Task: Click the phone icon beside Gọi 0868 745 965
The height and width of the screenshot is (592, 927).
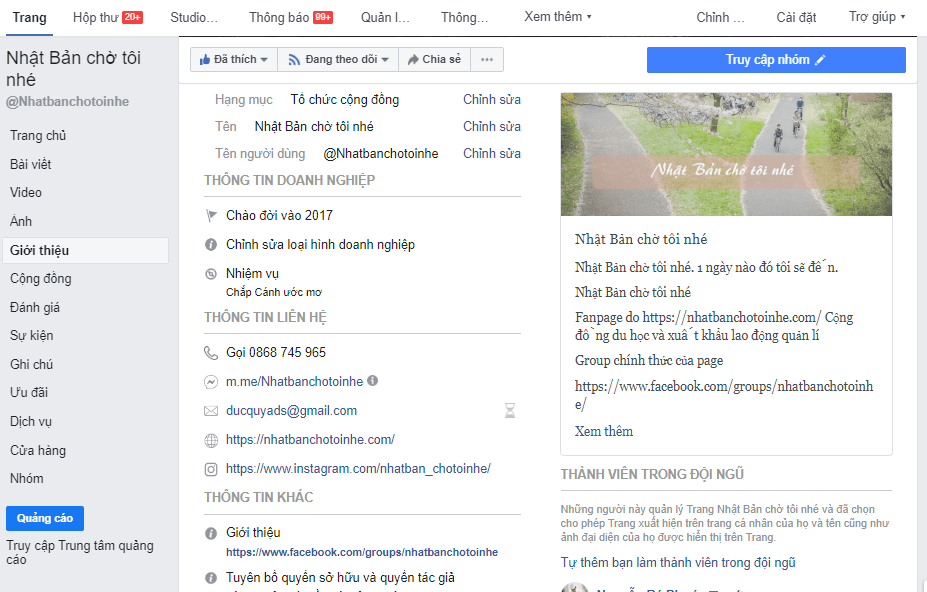Action: point(211,353)
